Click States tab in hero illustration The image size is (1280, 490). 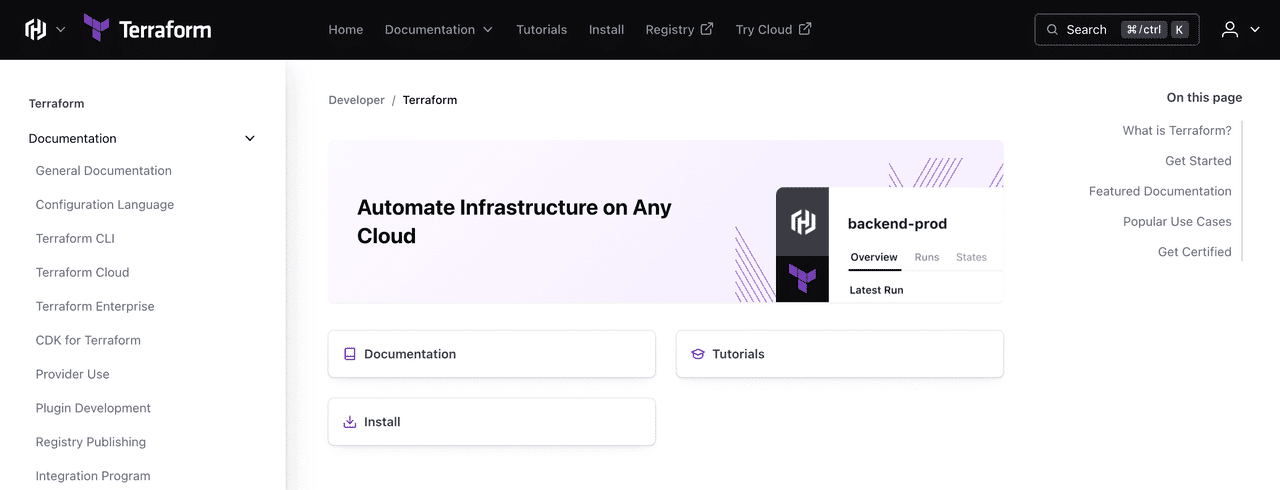click(x=971, y=257)
